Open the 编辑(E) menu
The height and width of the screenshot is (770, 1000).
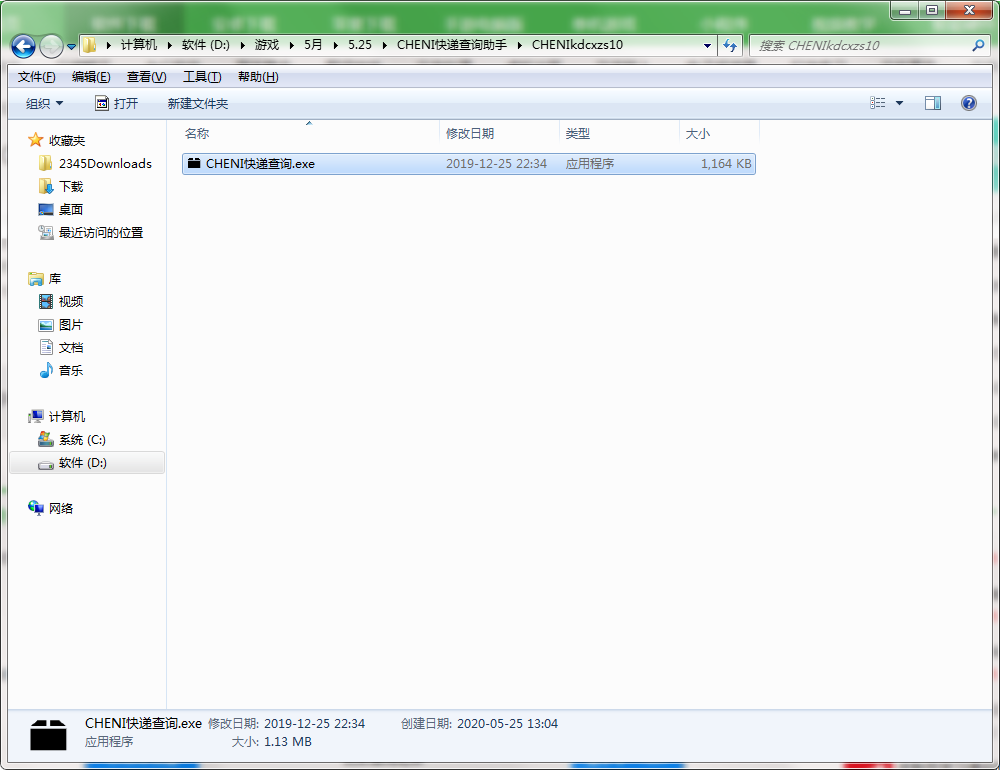[91, 77]
